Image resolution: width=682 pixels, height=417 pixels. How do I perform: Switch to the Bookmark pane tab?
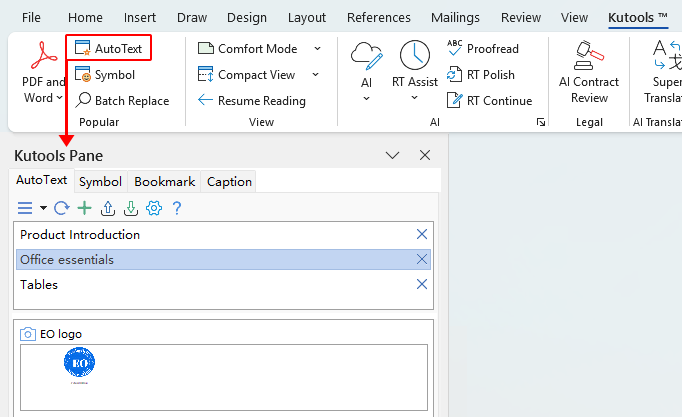[x=164, y=181]
